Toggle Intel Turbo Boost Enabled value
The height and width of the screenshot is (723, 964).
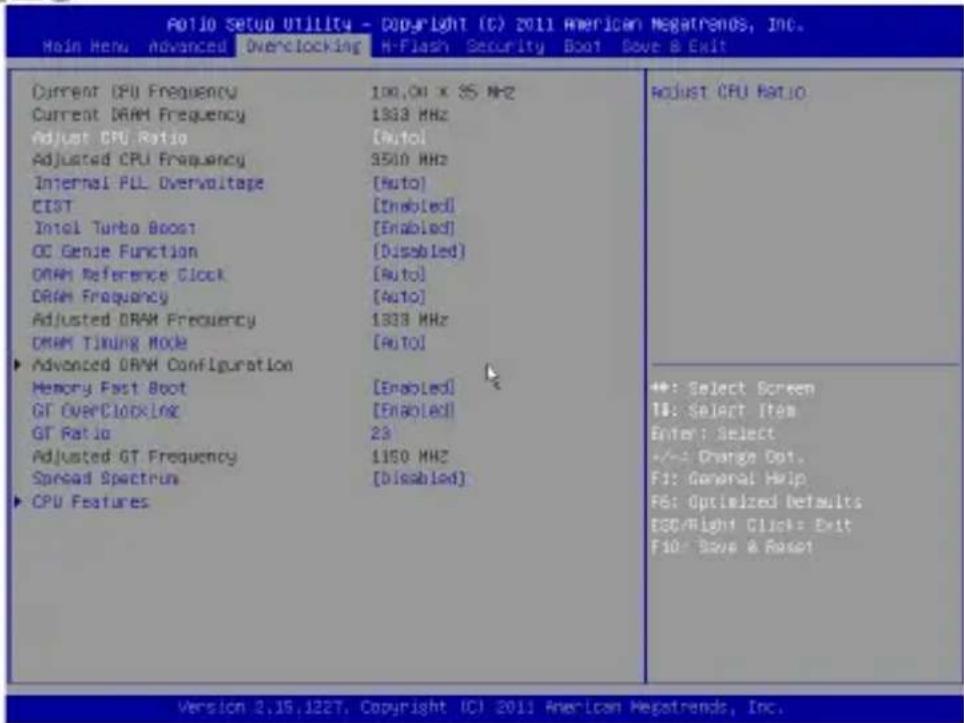pyautogui.click(x=413, y=229)
